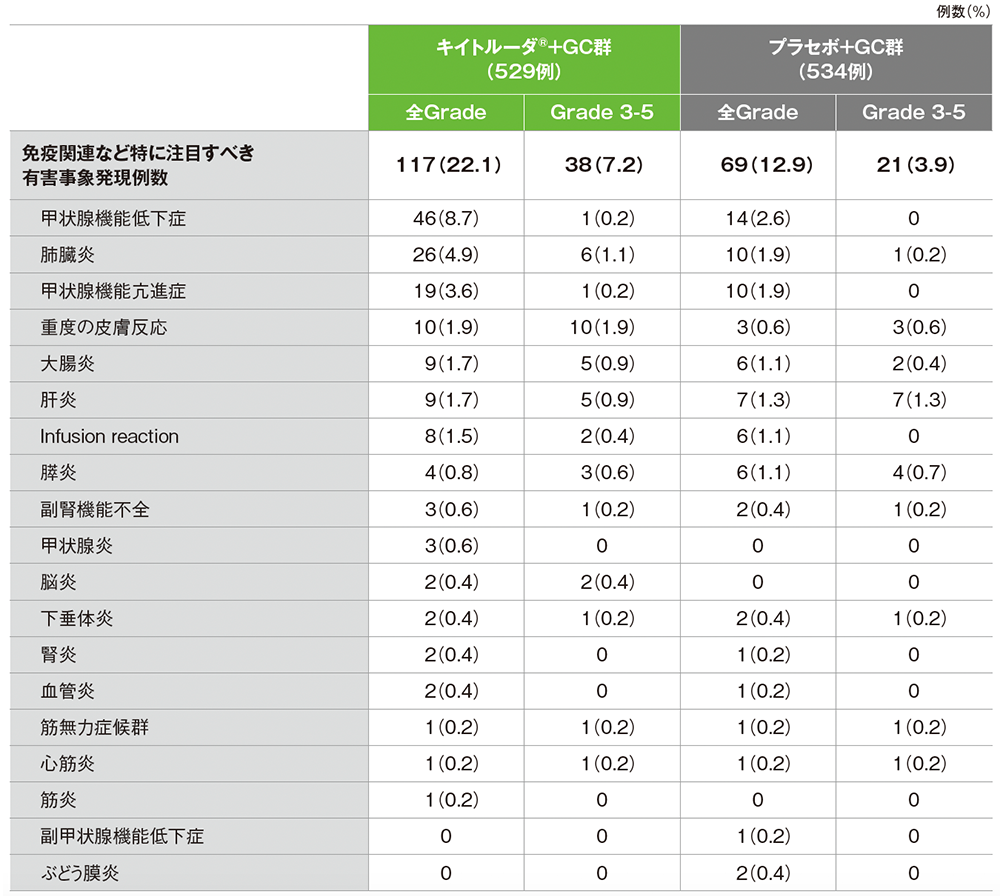Click 1(0.2) in the 血管炎 row
The height and width of the screenshot is (896, 1000).
pos(763,691)
